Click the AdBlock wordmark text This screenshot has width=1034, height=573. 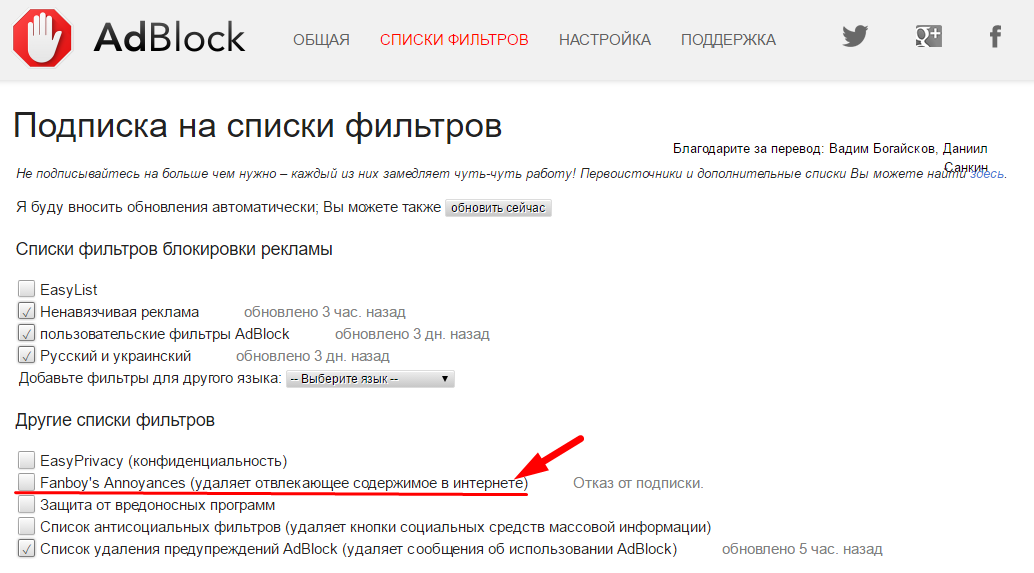coord(169,38)
